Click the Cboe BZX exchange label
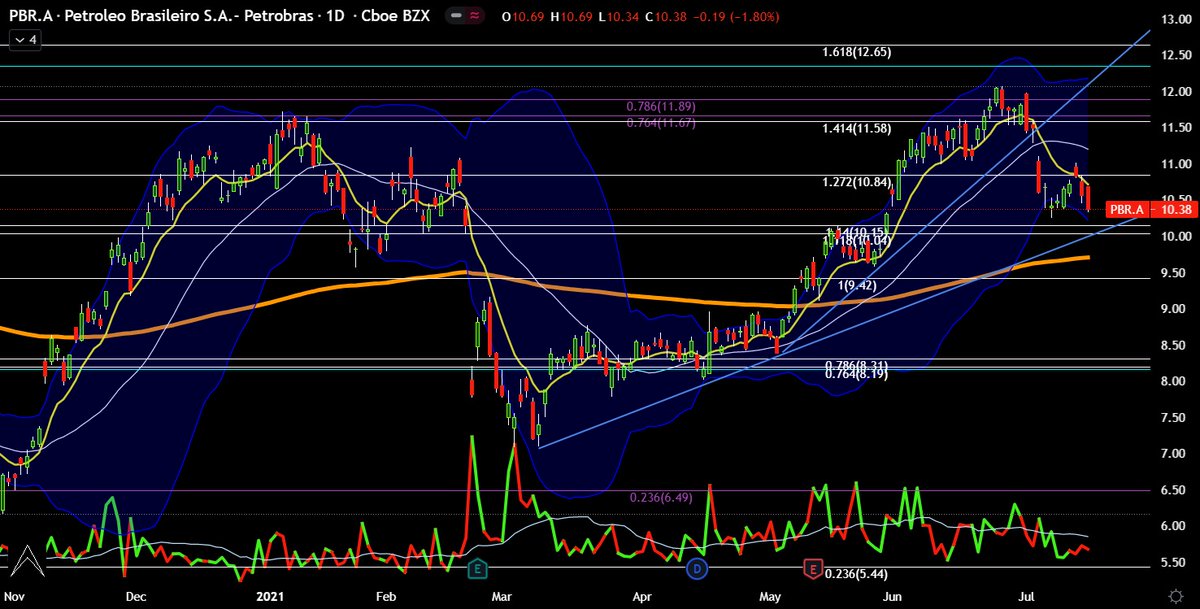This screenshot has height=609, width=1200. [x=398, y=16]
